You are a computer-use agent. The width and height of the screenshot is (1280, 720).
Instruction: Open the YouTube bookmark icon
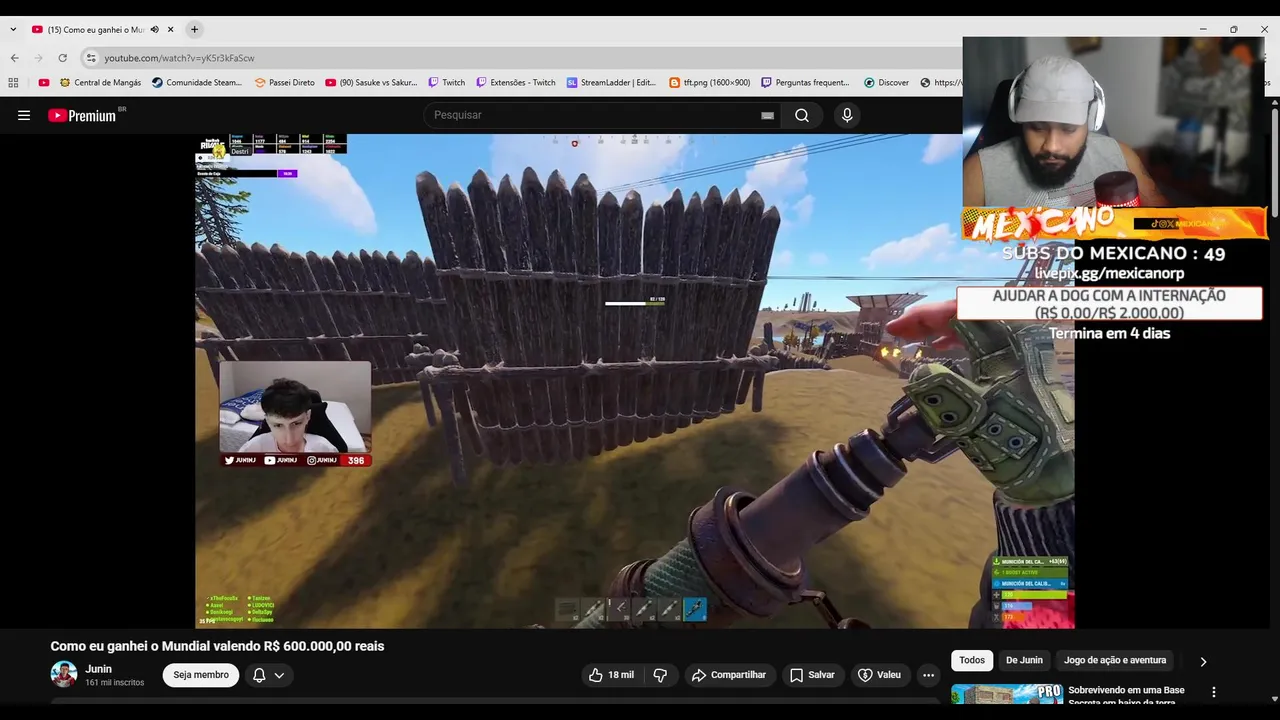click(x=44, y=83)
